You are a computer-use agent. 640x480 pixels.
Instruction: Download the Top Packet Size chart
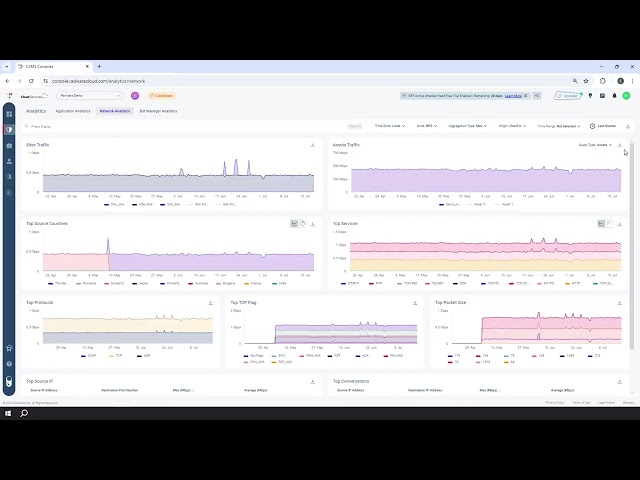point(620,303)
